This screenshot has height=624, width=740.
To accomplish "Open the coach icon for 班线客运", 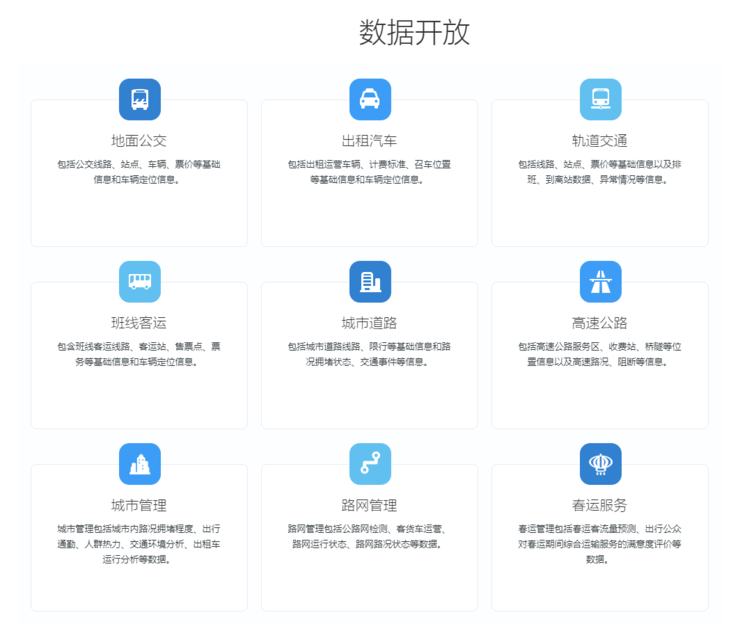I will pos(139,282).
